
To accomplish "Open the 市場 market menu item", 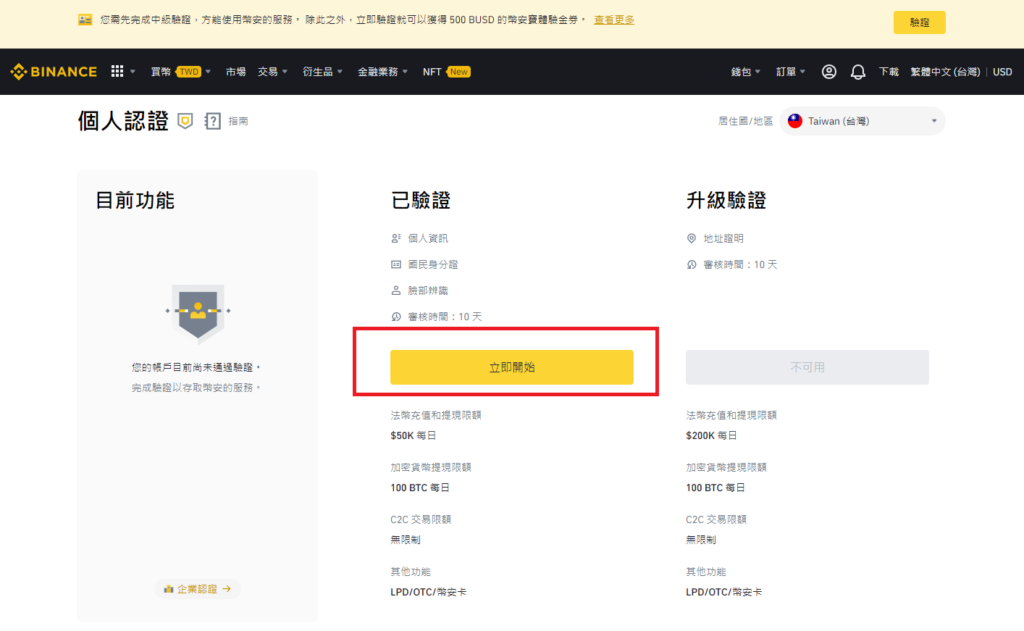I will pyautogui.click(x=236, y=72).
